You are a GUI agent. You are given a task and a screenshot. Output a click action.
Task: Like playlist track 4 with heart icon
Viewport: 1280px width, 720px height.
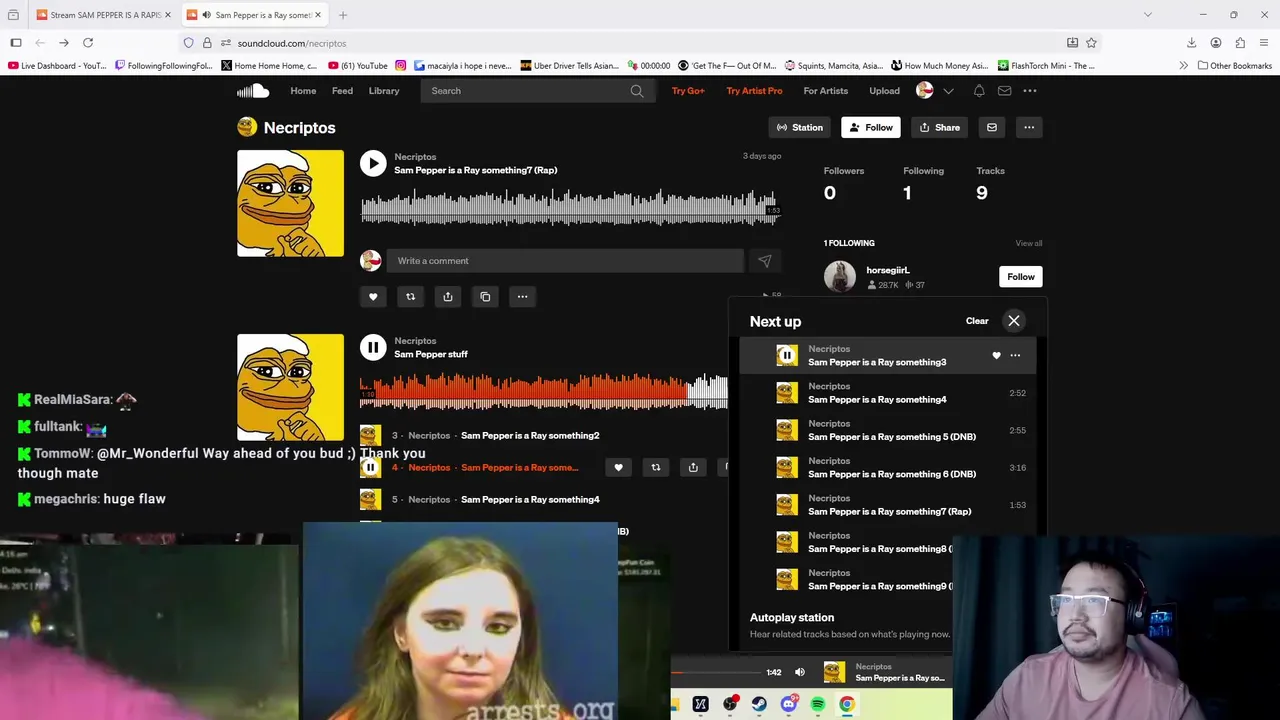tap(618, 467)
